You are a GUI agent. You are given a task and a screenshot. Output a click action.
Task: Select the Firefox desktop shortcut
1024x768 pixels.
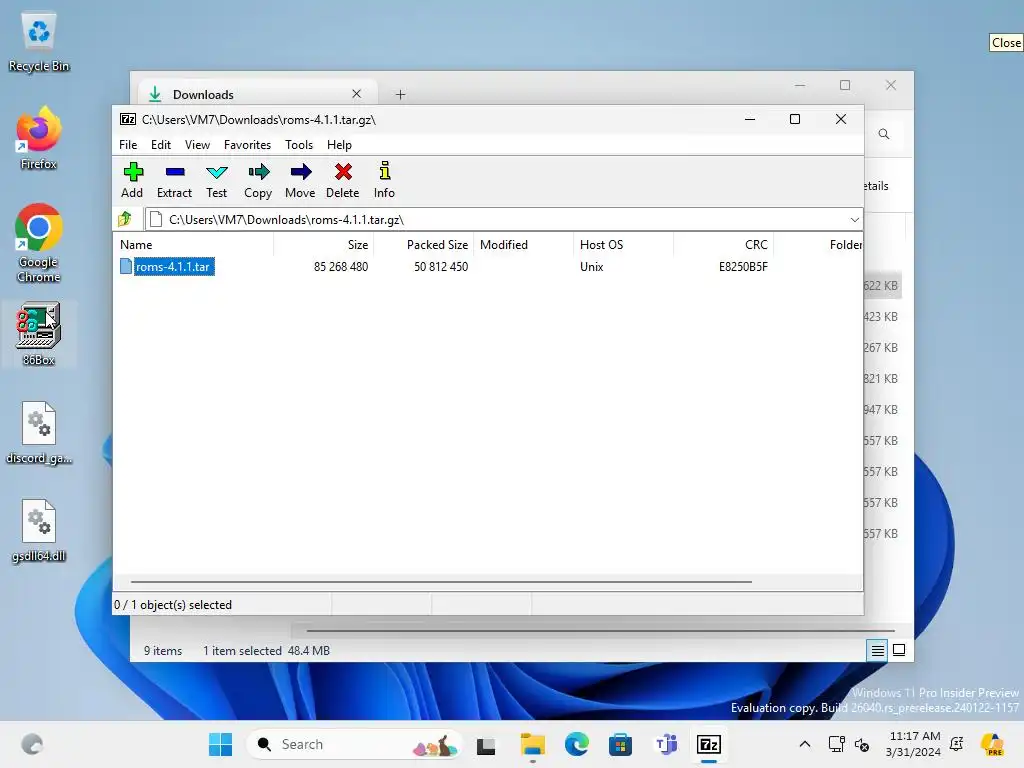click(x=39, y=139)
